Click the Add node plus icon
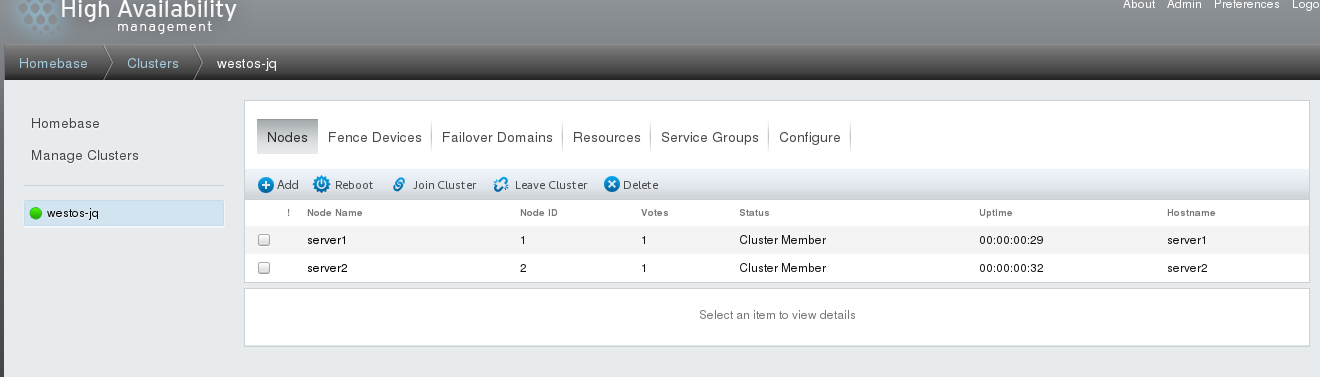The width and height of the screenshot is (1320, 377). [265, 185]
